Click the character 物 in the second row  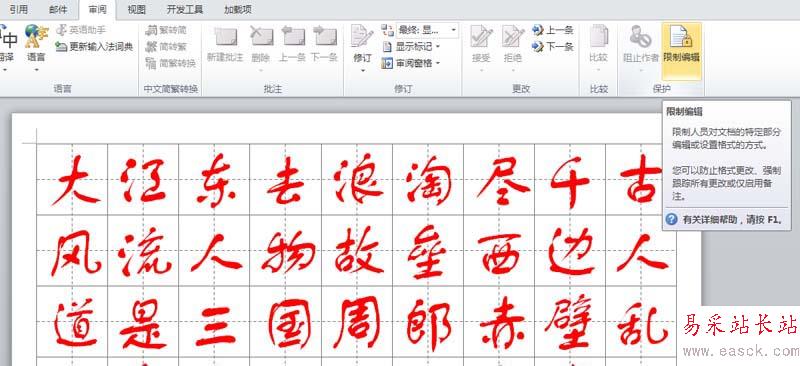289,251
